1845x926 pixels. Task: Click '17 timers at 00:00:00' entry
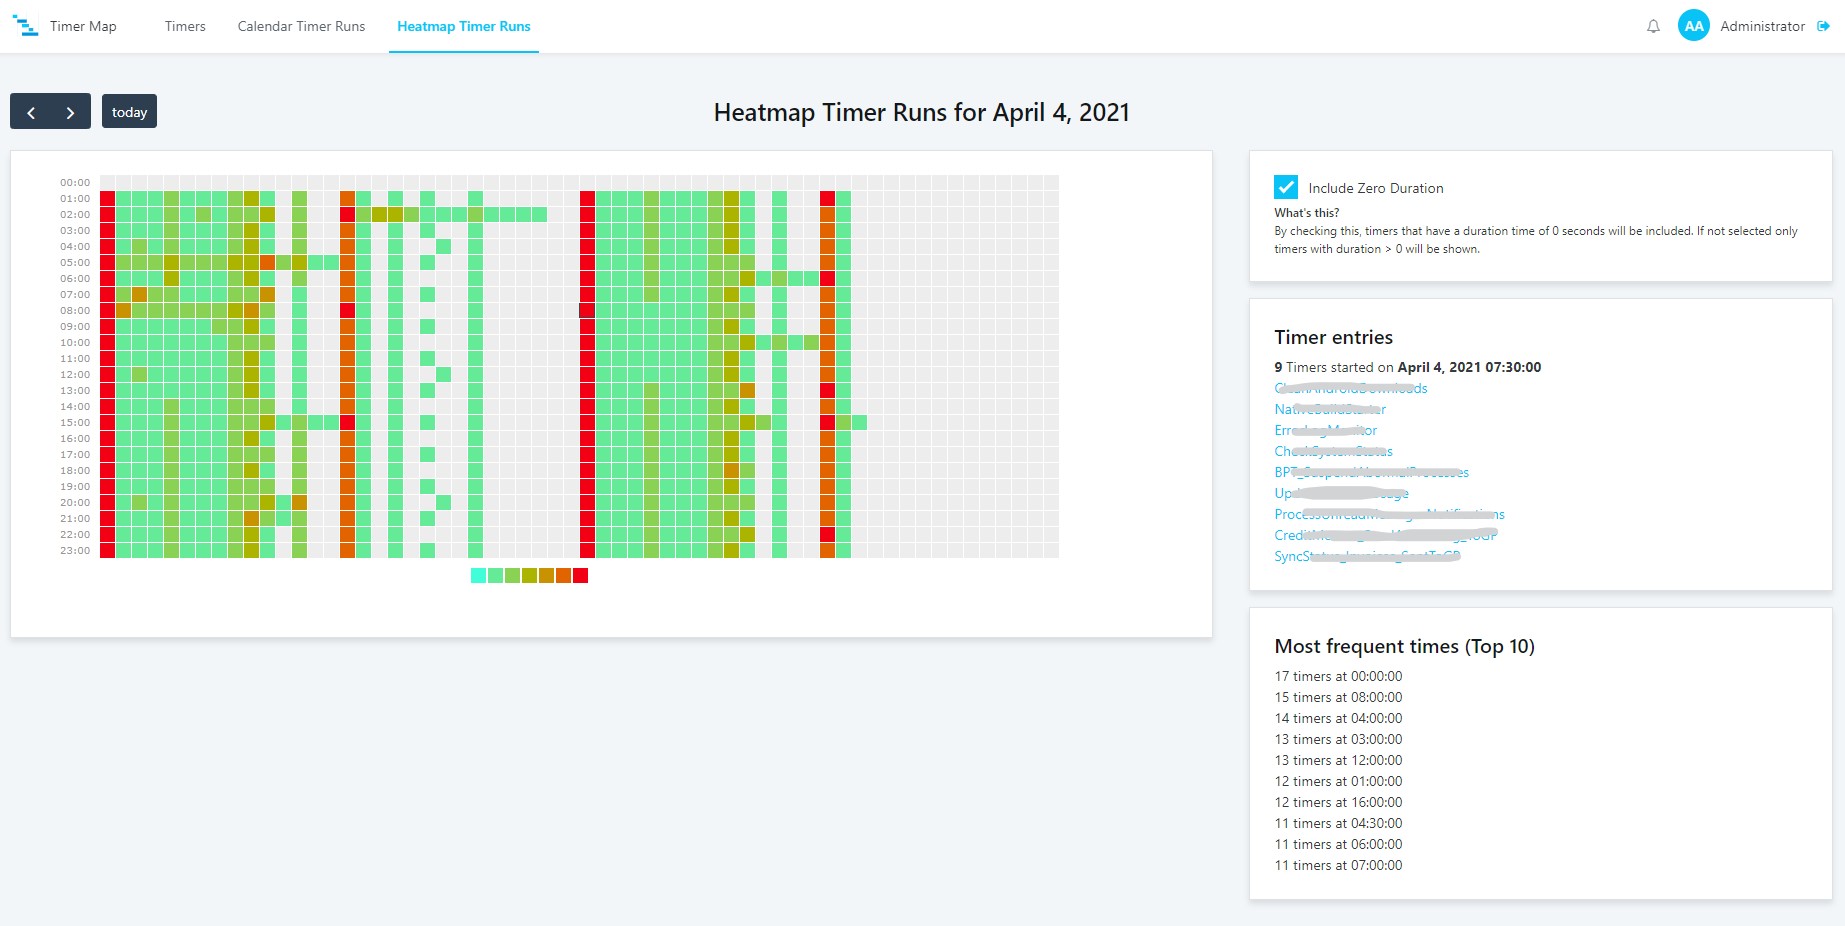[1338, 676]
